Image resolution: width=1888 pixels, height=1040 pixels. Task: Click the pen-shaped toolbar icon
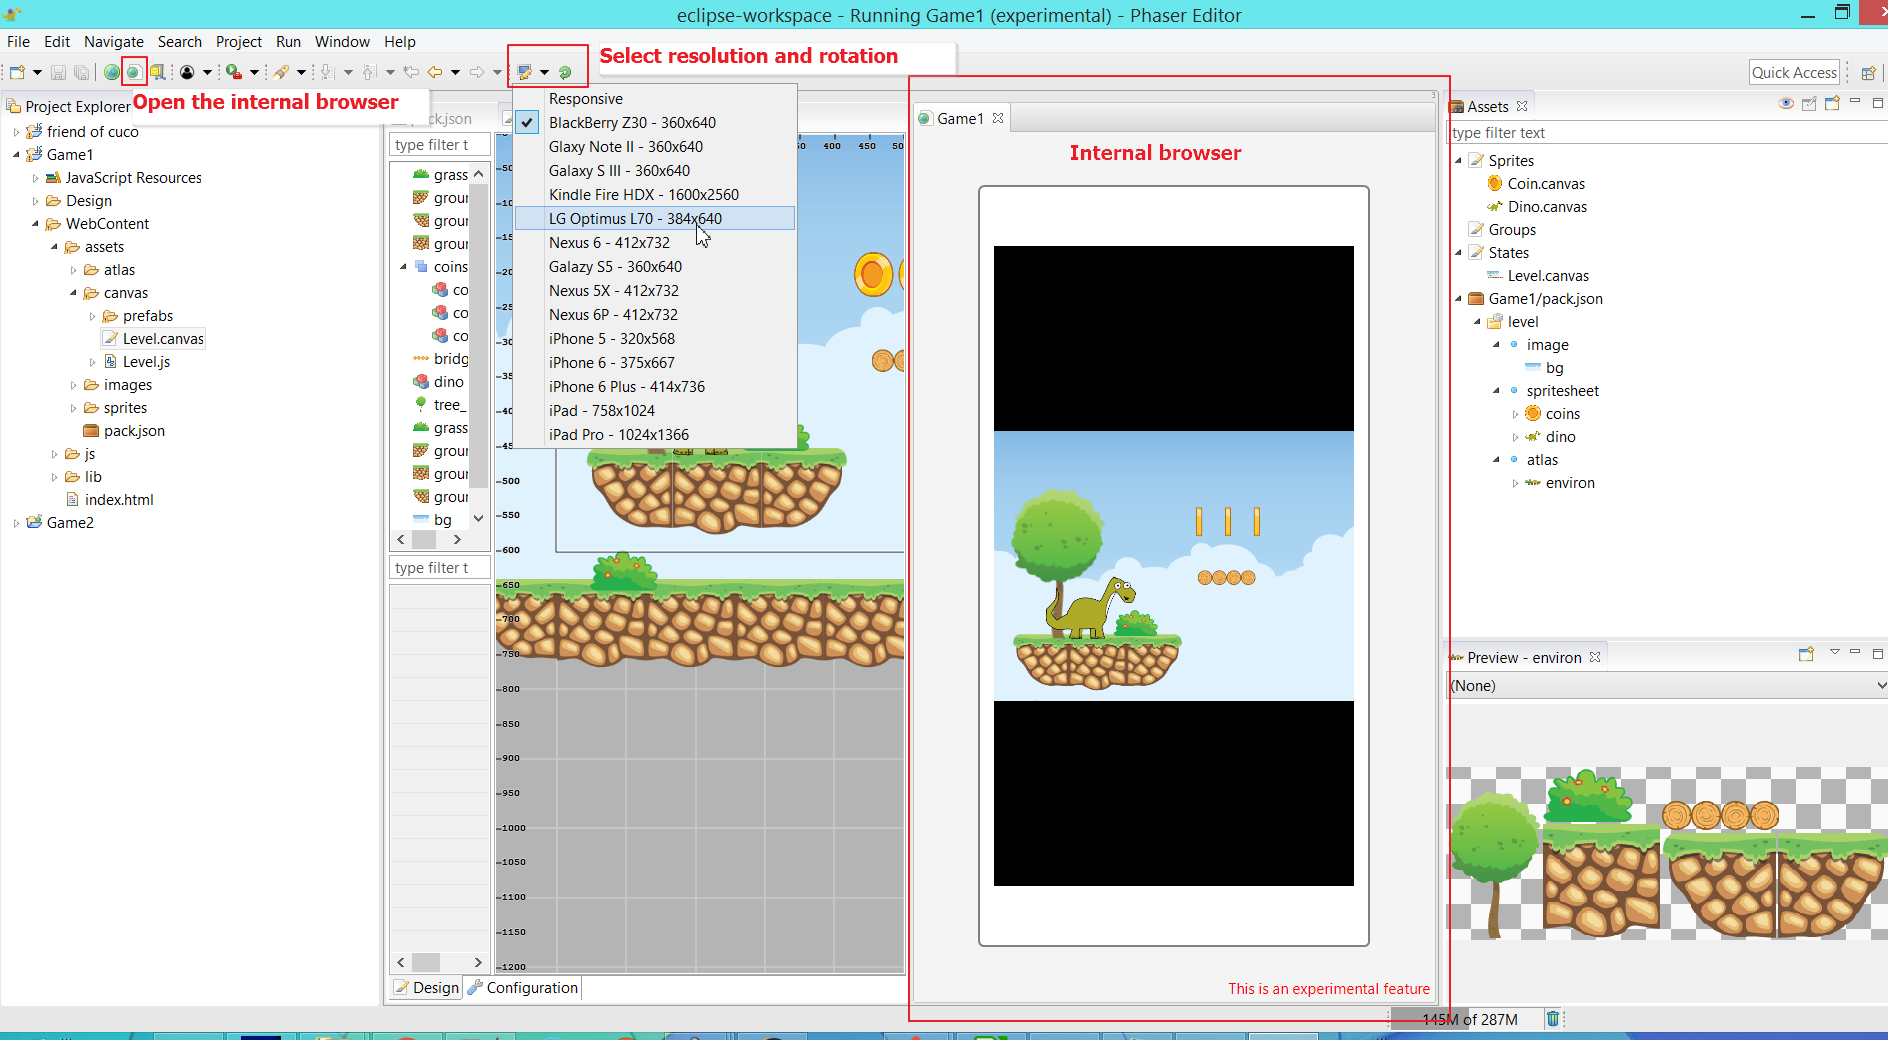(282, 72)
